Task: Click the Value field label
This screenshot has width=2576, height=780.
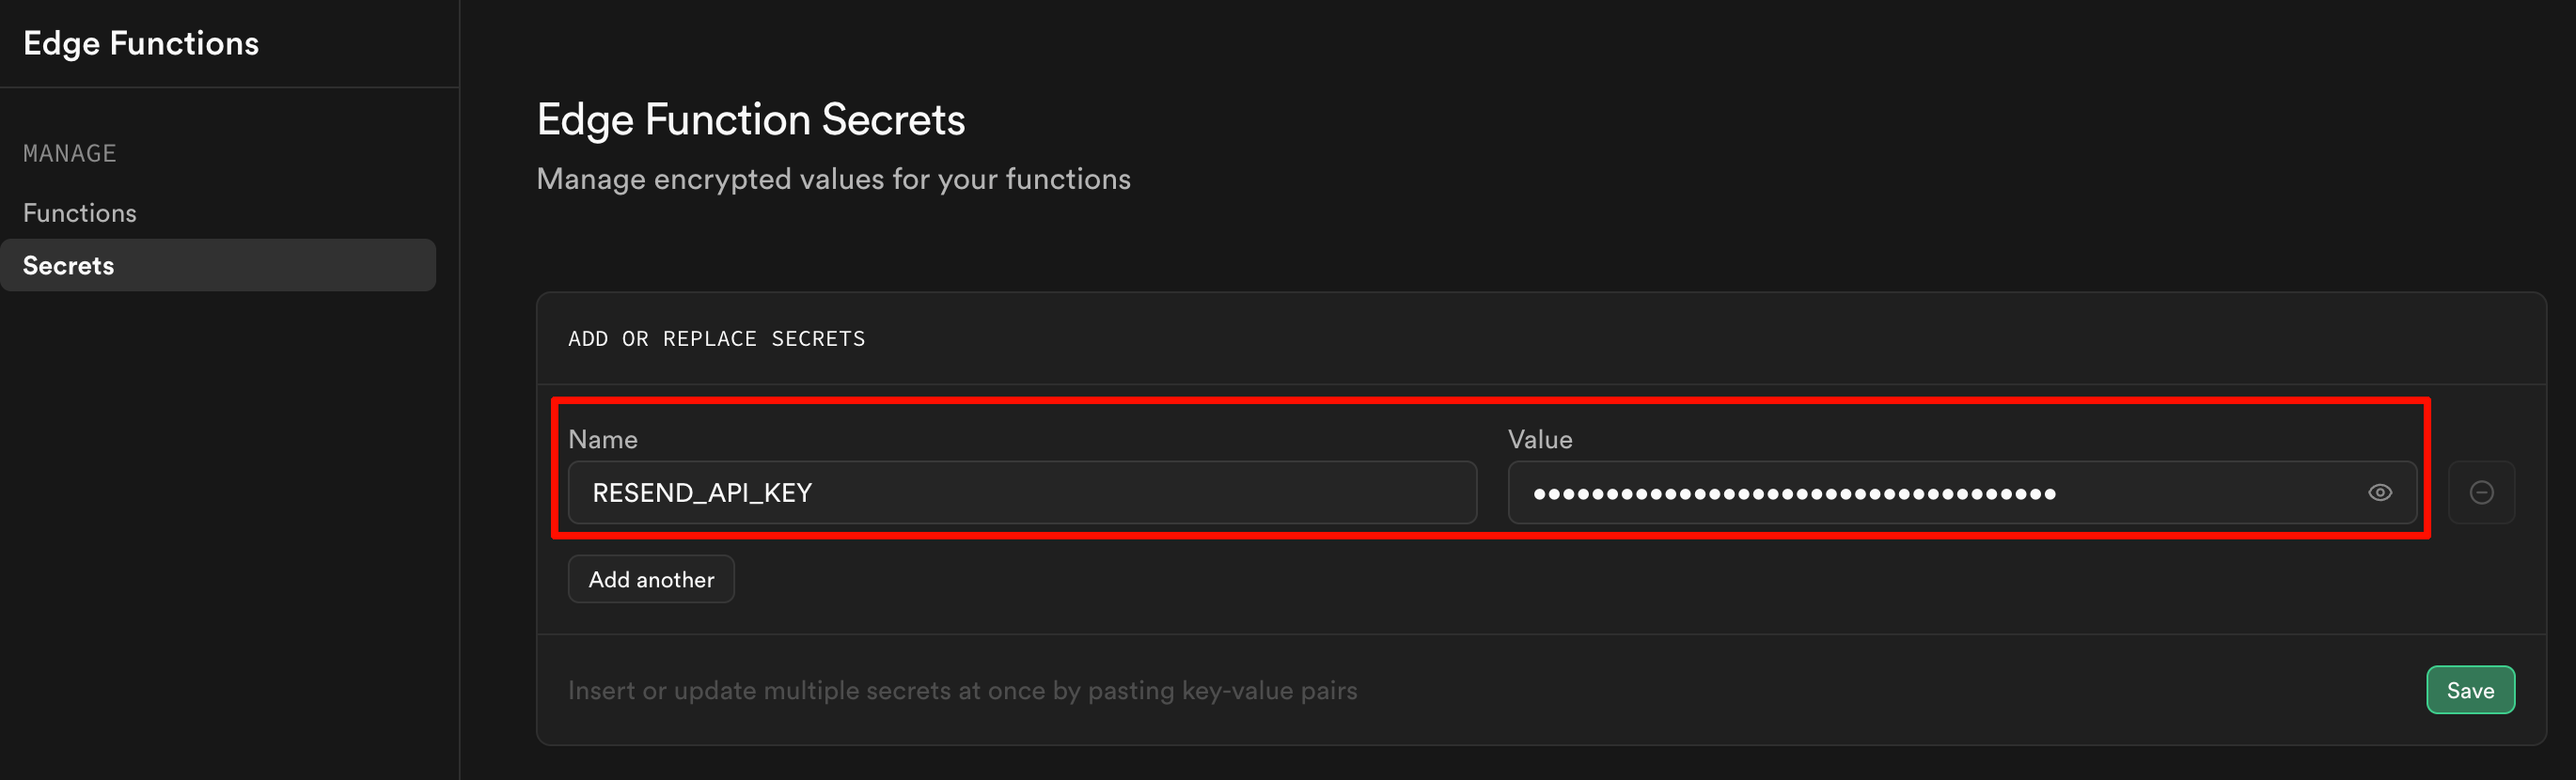Action: (x=1539, y=439)
